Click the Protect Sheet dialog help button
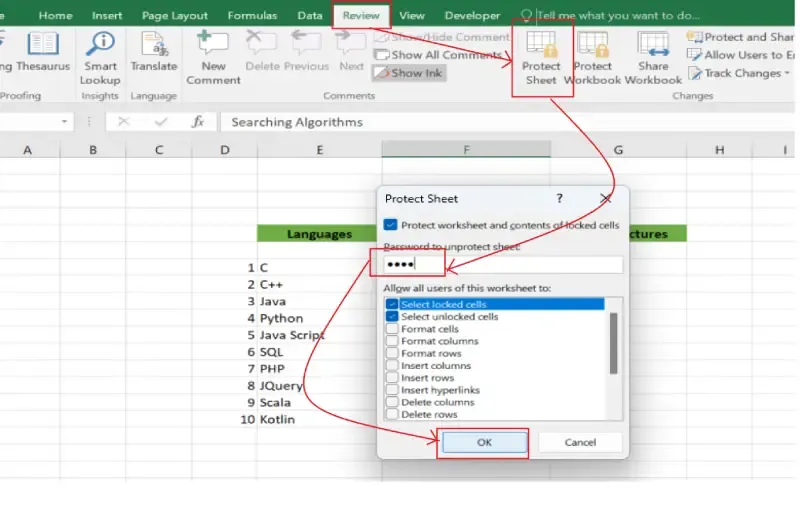The height and width of the screenshot is (507, 800). [x=560, y=198]
